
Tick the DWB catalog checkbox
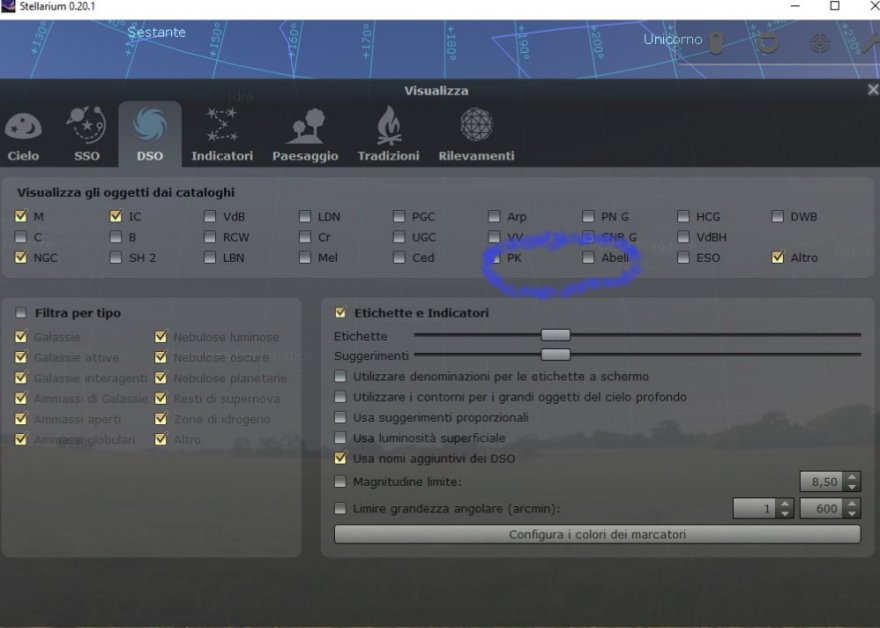tap(777, 216)
